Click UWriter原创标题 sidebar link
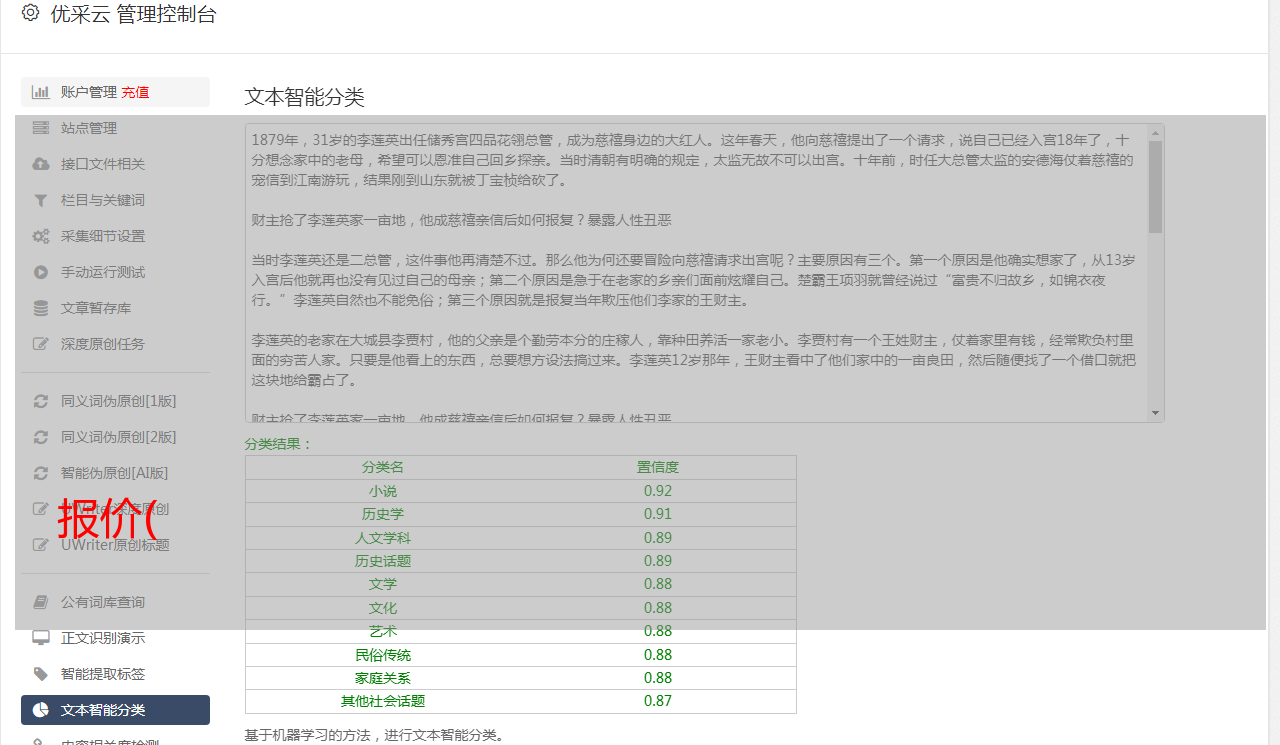The image size is (1280, 745). 114,545
